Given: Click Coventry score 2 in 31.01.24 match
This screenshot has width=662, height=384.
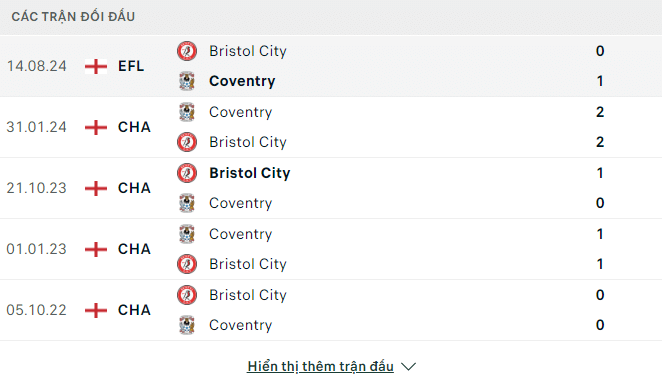Looking at the screenshot, I should point(600,112).
